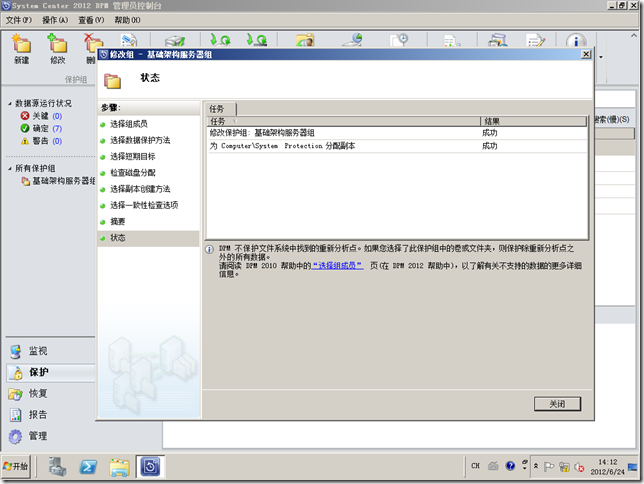Click the CH language indicator
The height and width of the screenshot is (484, 644).
(x=475, y=466)
